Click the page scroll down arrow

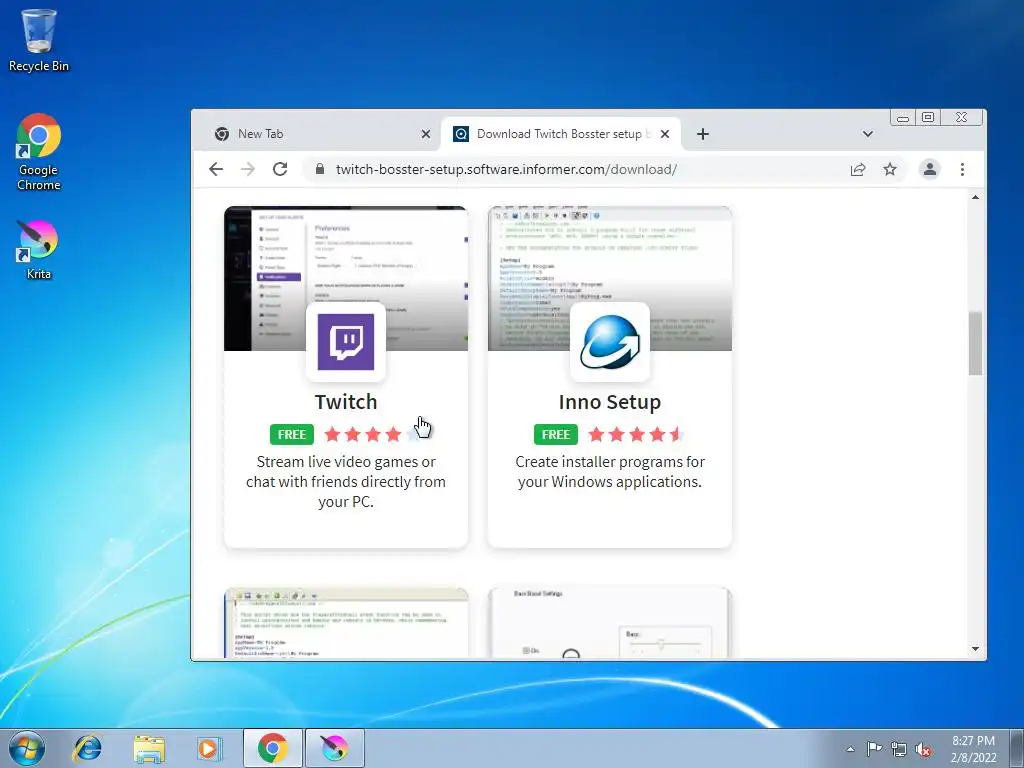[975, 648]
